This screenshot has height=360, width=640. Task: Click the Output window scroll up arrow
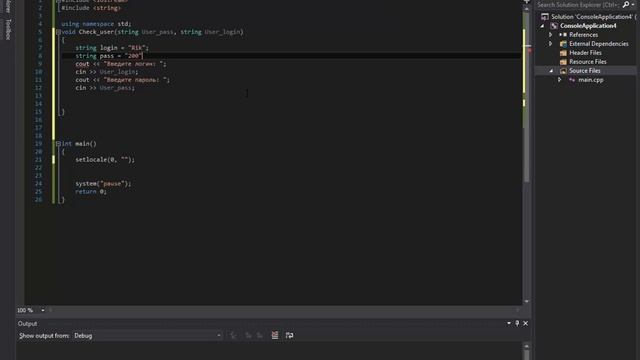click(527, 346)
